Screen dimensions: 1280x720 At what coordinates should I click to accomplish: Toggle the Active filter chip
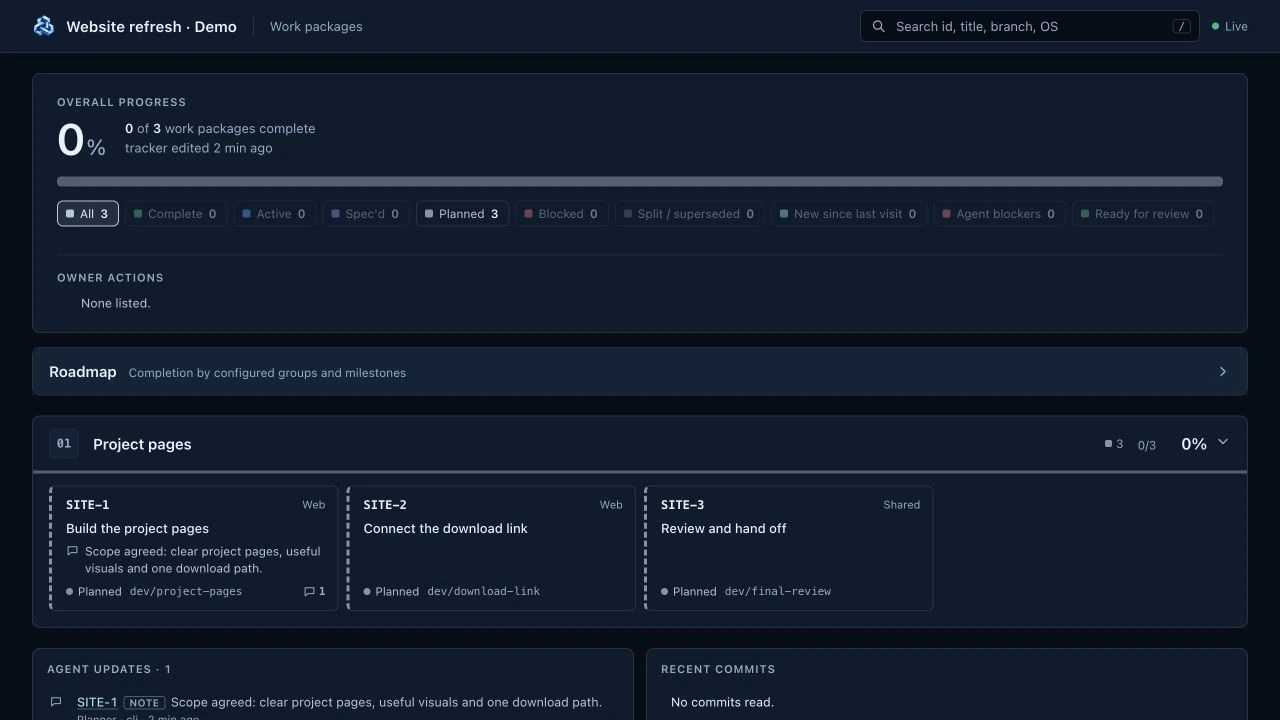click(x=274, y=214)
